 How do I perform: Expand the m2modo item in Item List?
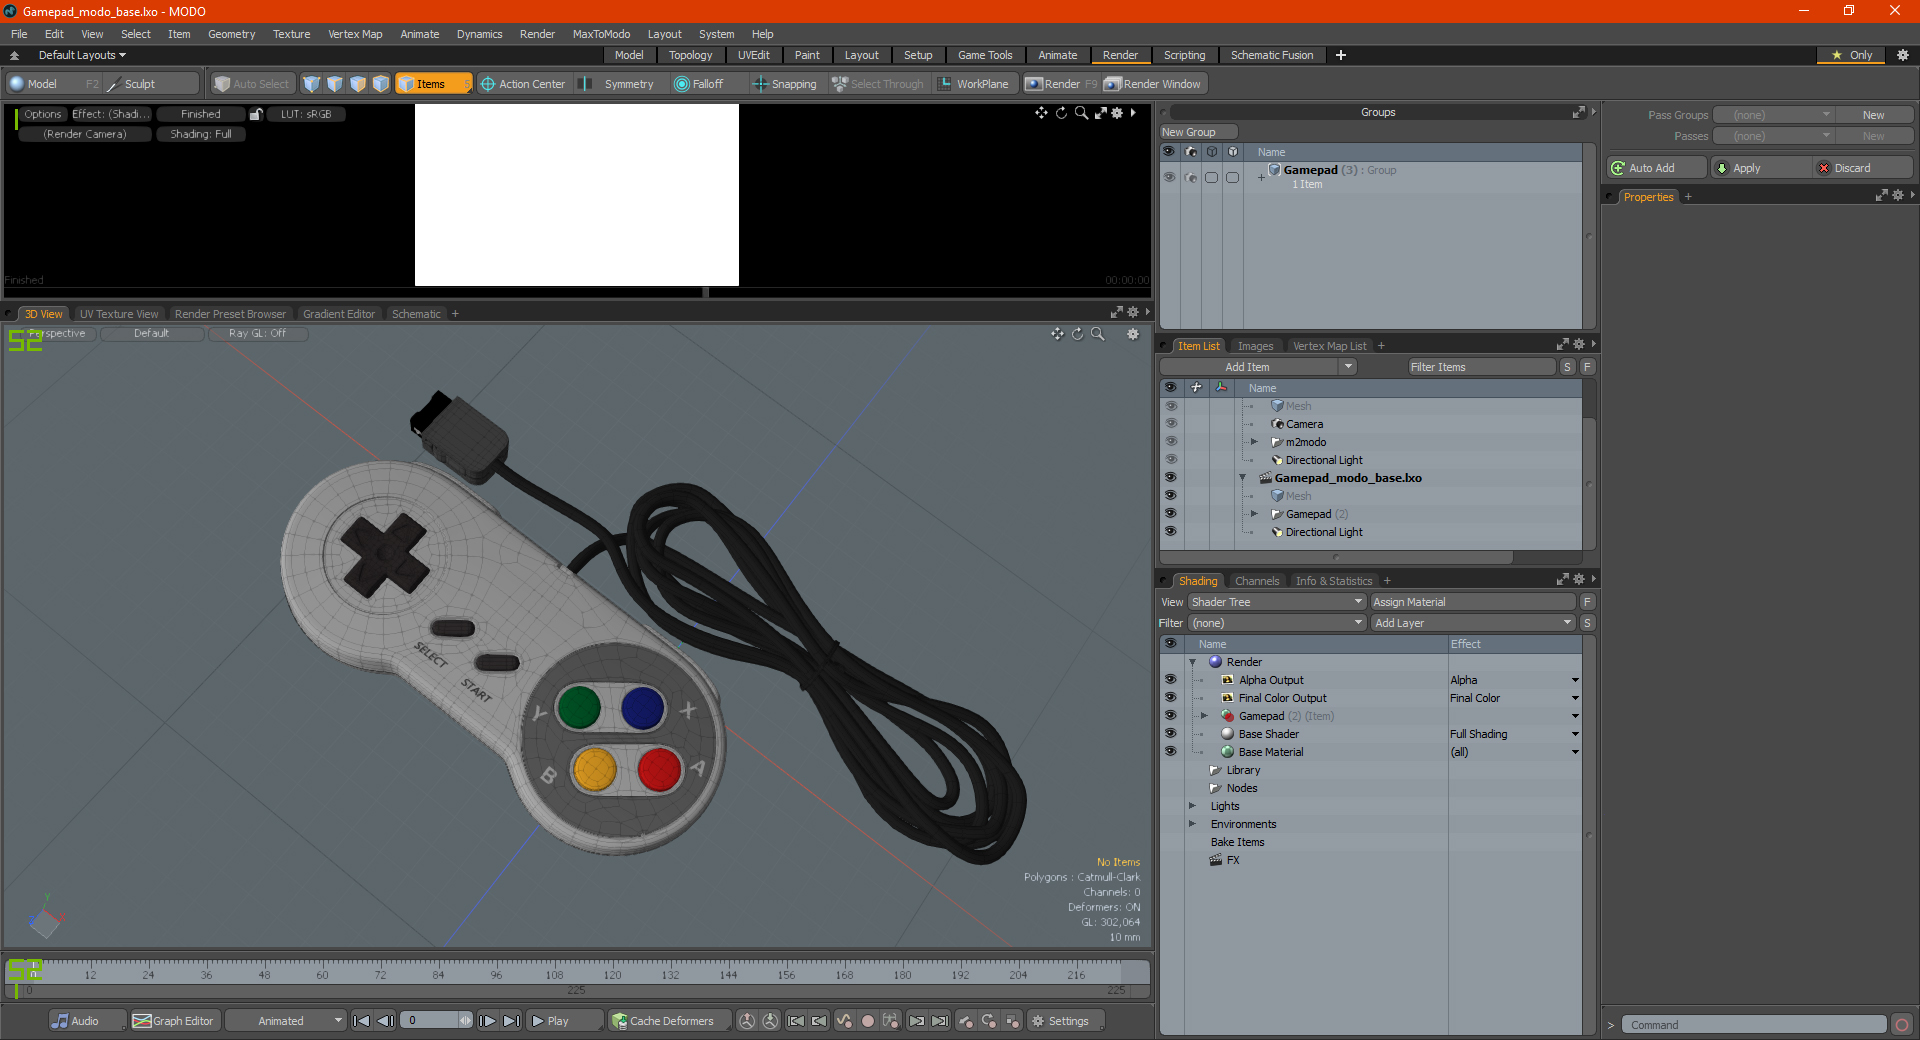click(1254, 442)
